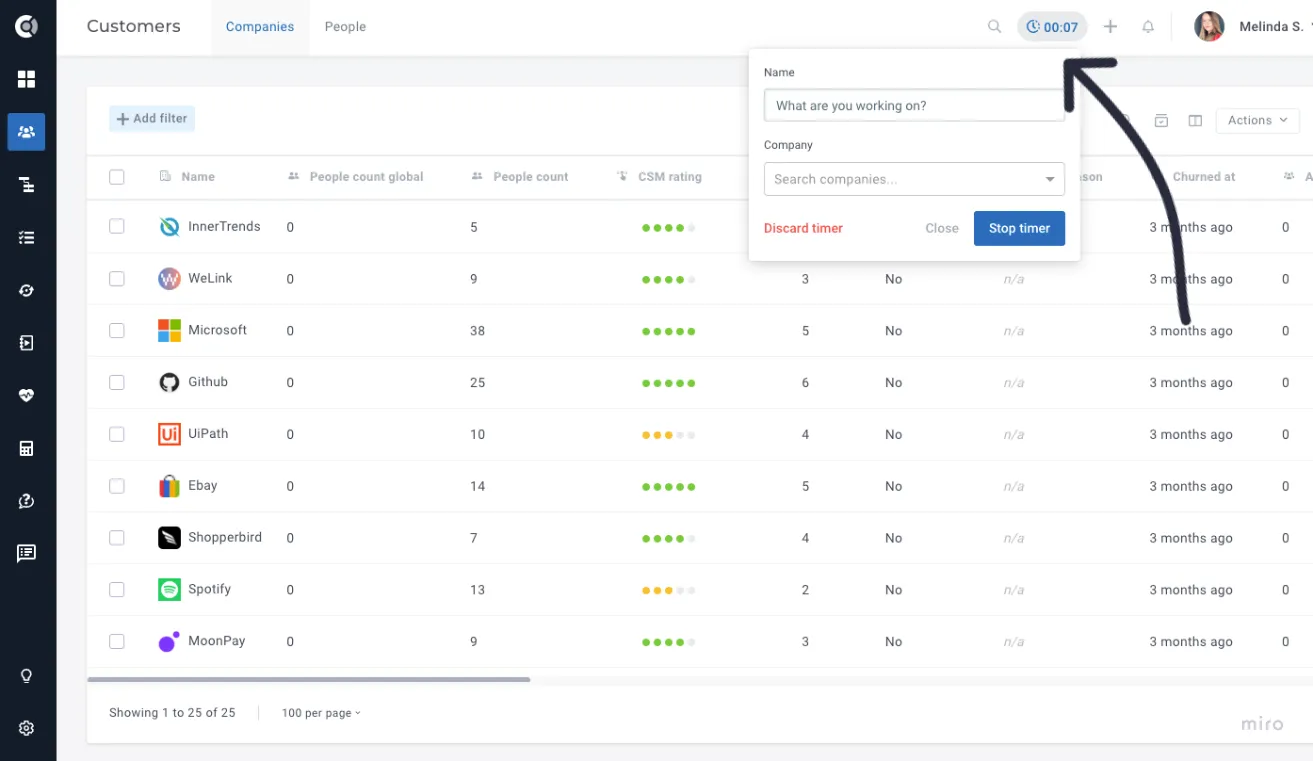Viewport: 1313px width, 761px height.
Task: Open the notifications bell
Action: [x=1148, y=27]
